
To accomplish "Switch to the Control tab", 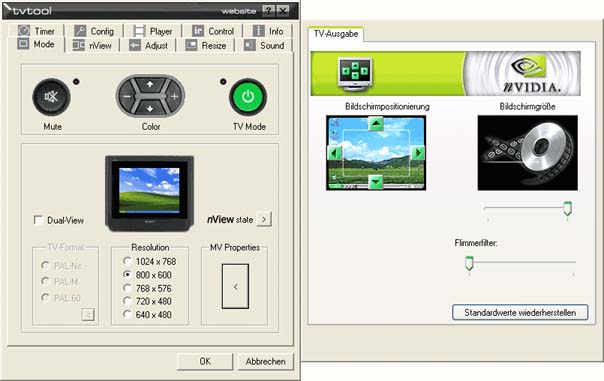I will 213,31.
